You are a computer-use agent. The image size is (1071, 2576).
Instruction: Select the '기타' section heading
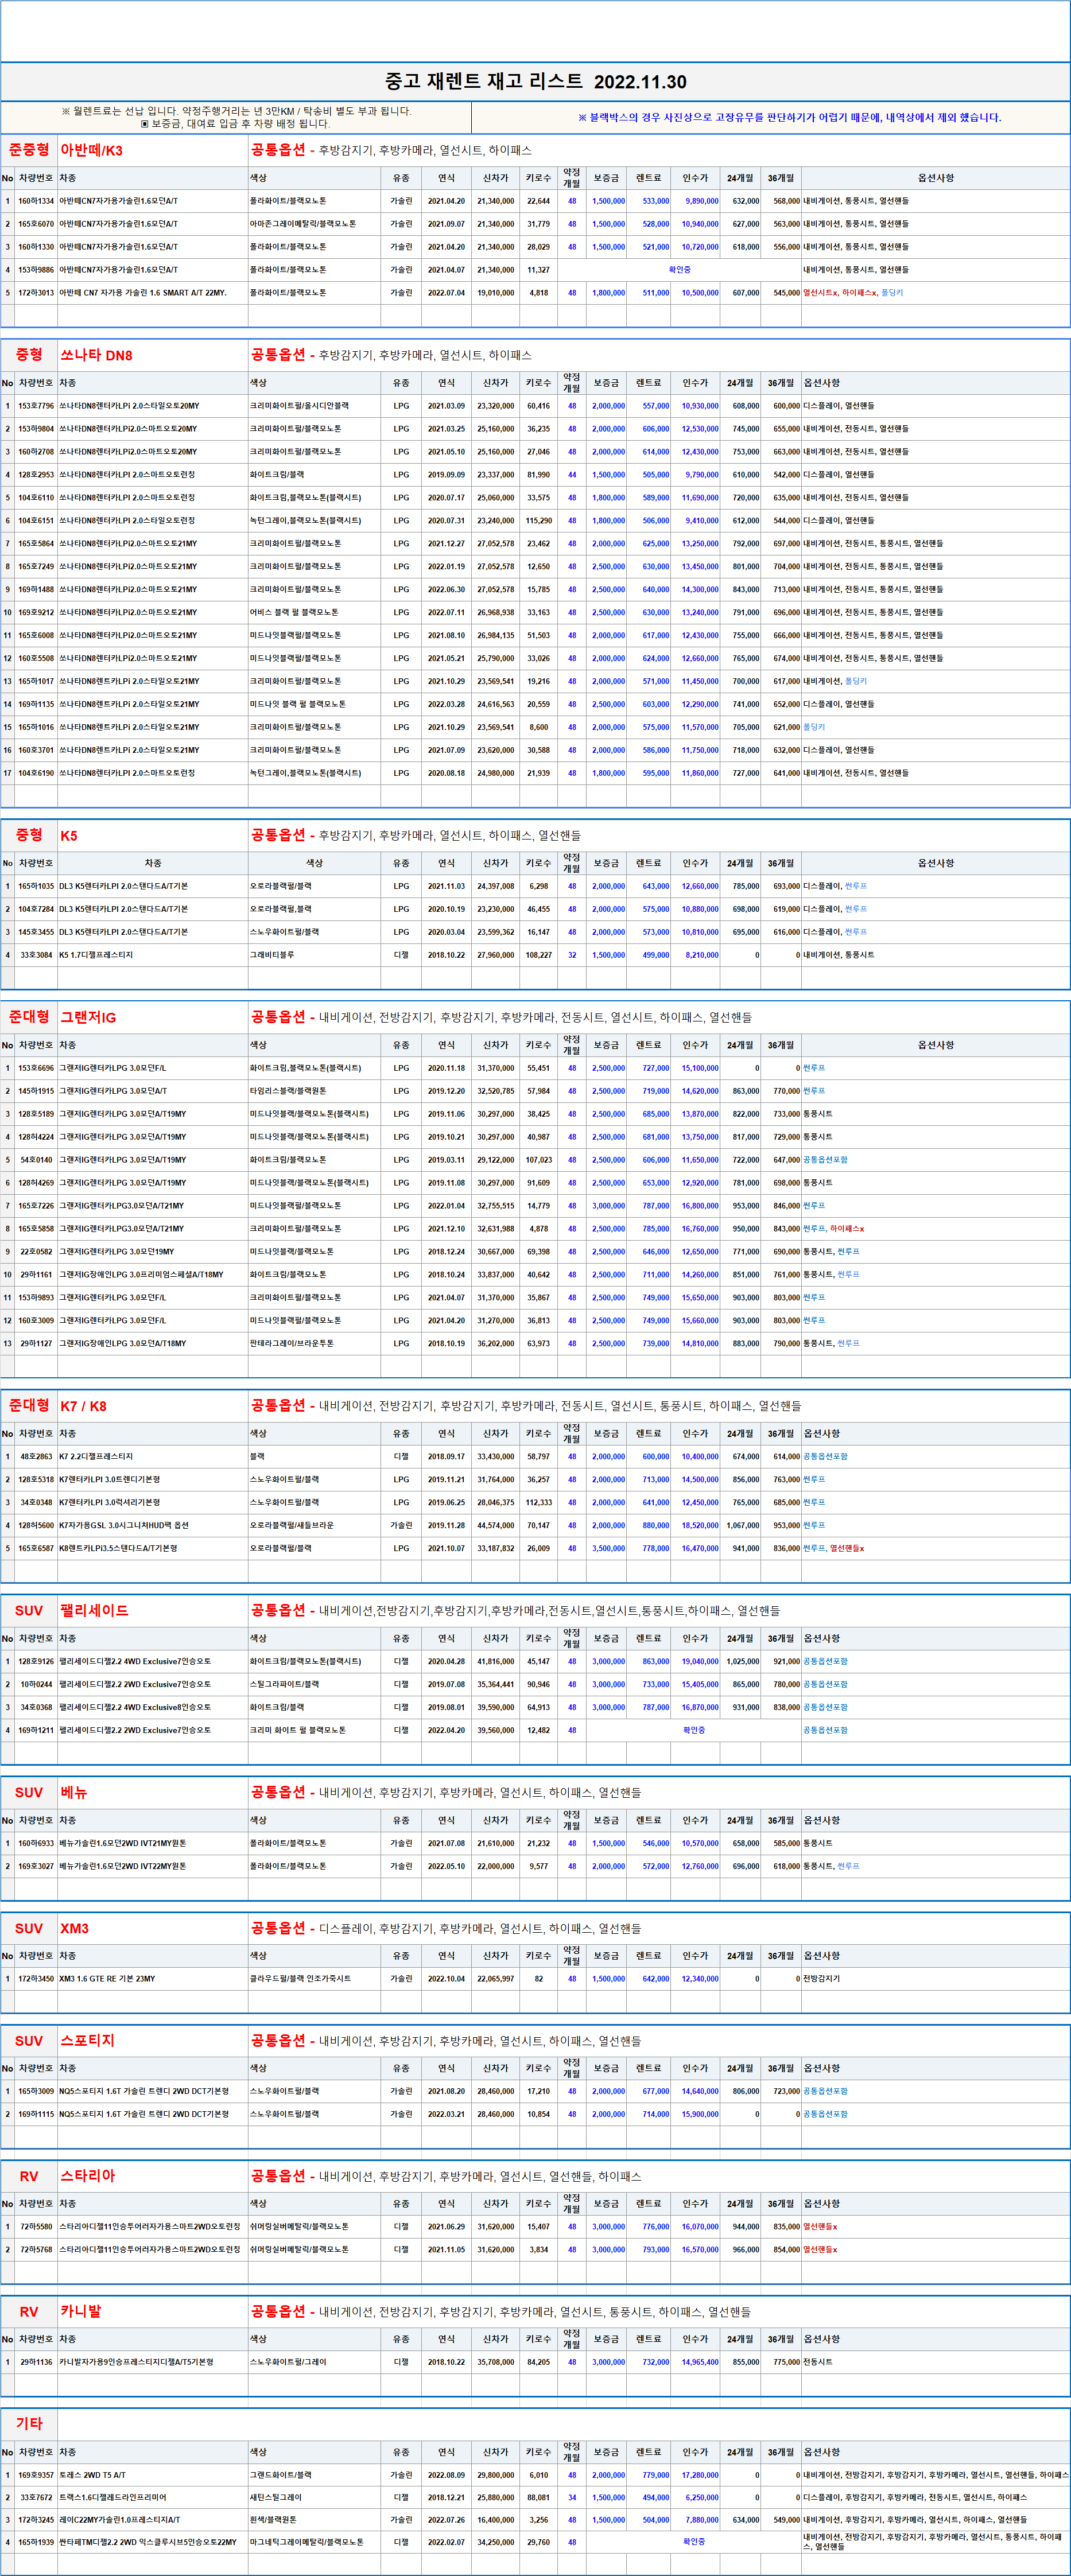pyautogui.click(x=29, y=2424)
